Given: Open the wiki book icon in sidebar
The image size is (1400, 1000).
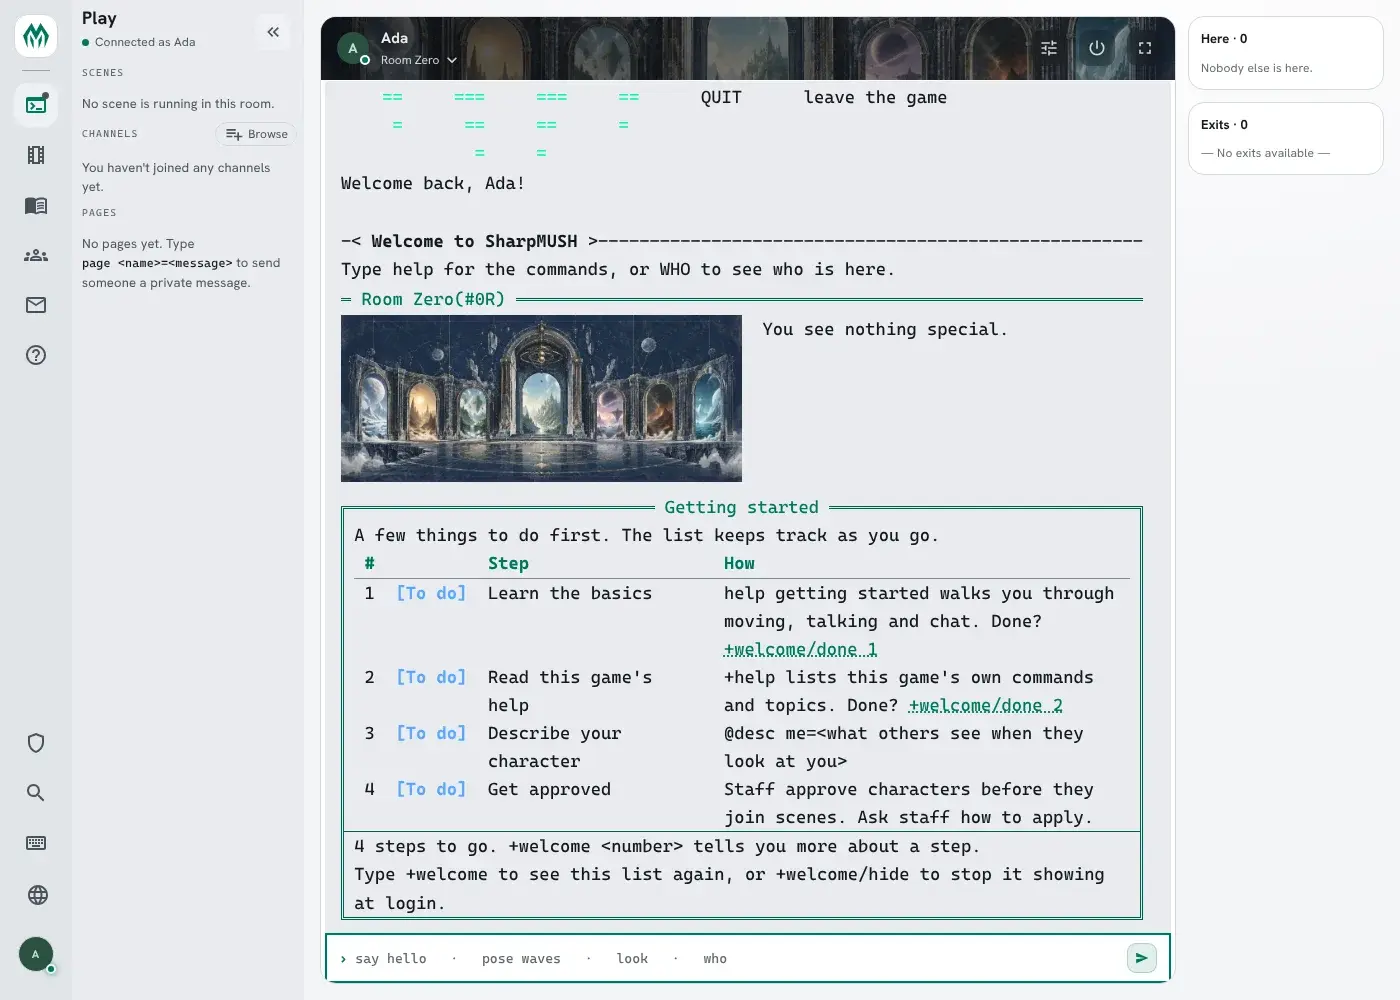Looking at the screenshot, I should click(36, 205).
